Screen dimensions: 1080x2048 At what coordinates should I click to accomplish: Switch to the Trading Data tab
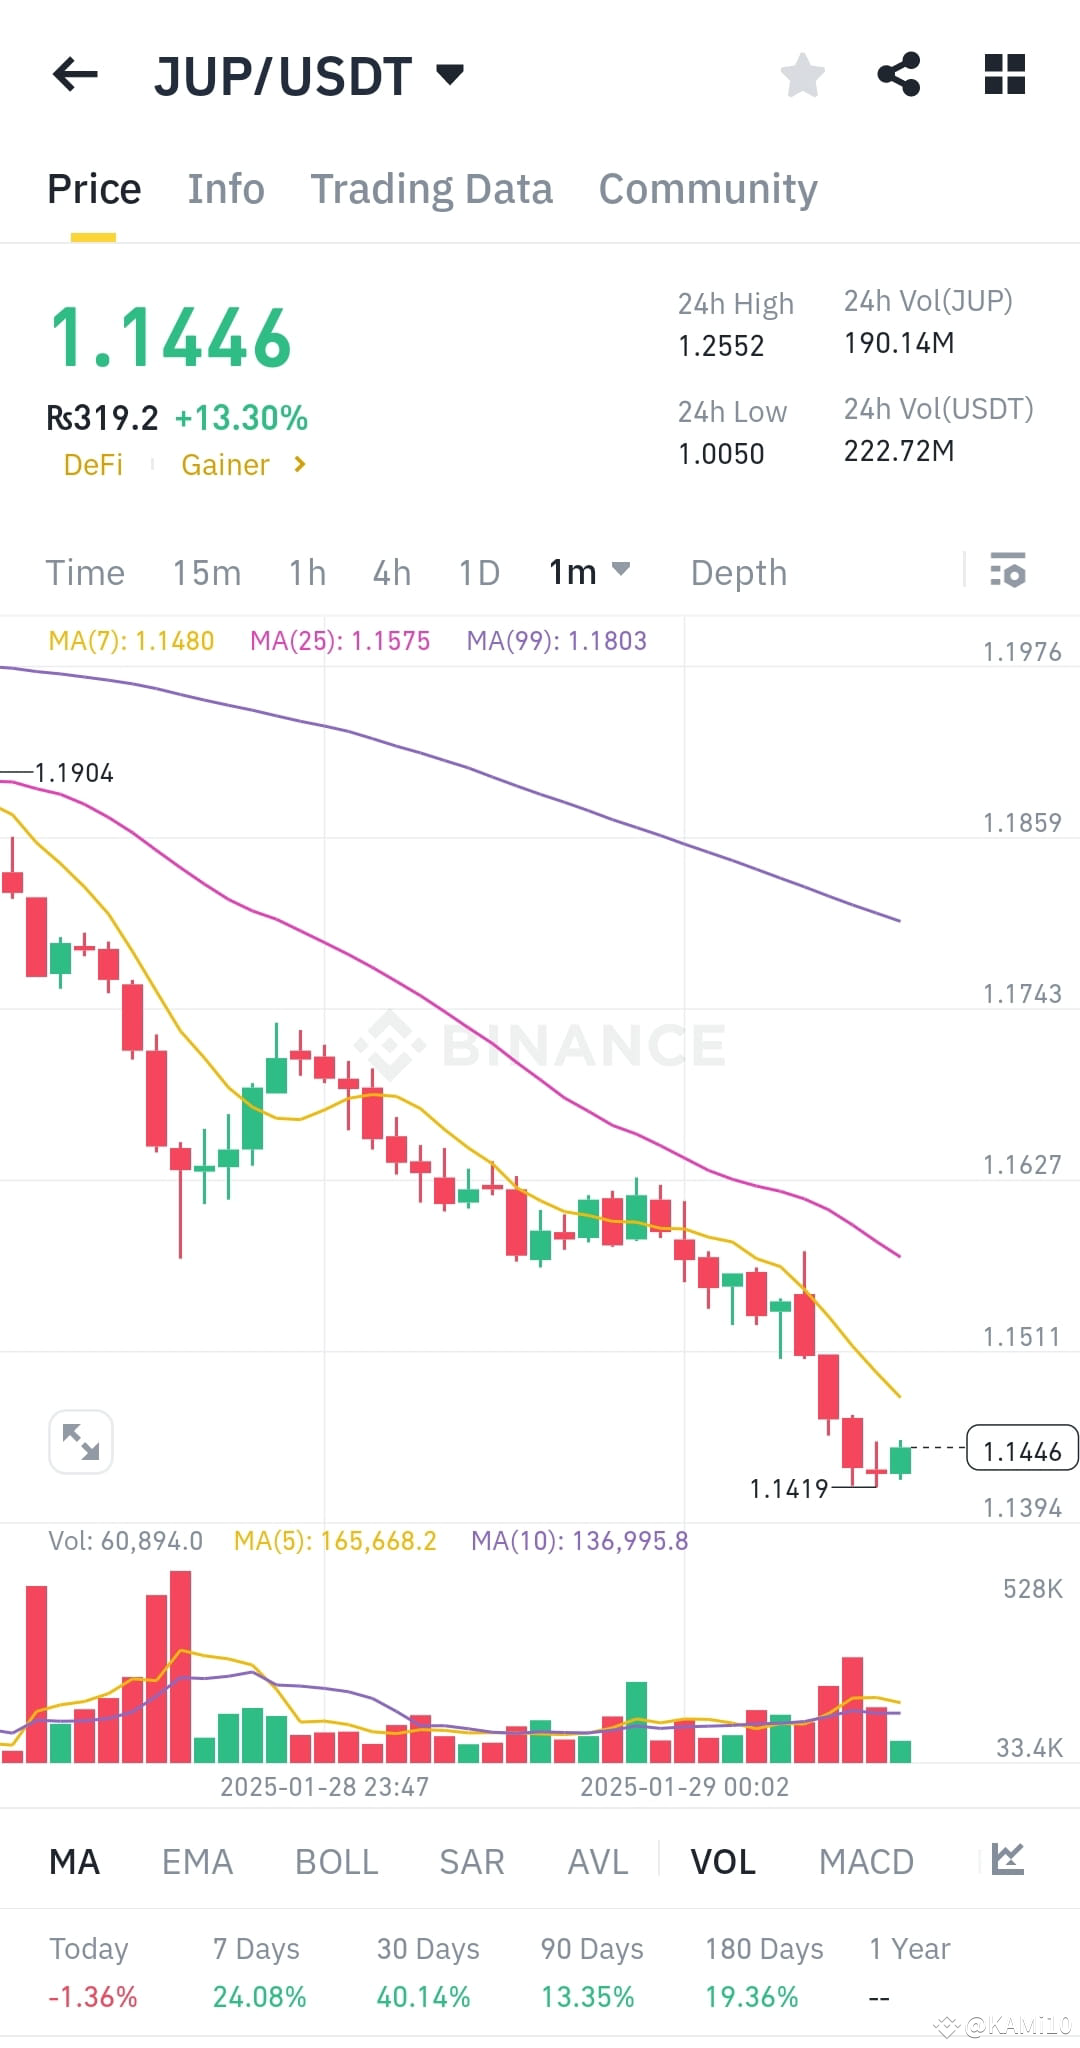[x=432, y=188]
